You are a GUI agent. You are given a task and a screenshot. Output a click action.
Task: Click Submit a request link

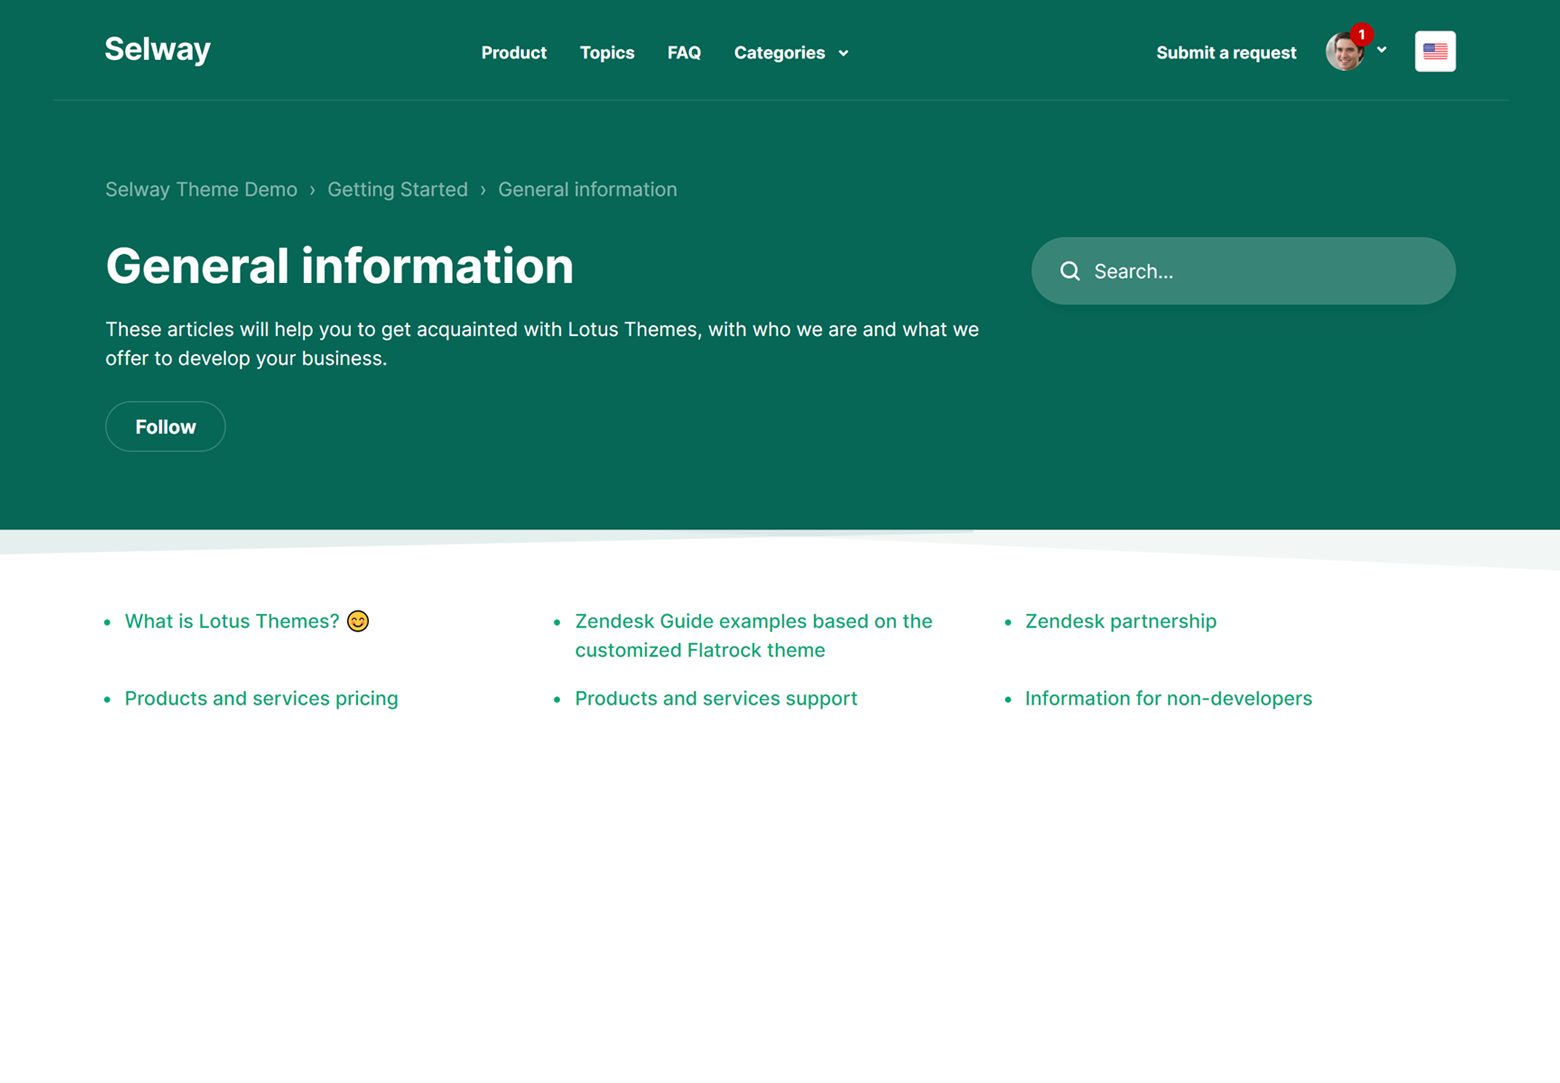1226,53
